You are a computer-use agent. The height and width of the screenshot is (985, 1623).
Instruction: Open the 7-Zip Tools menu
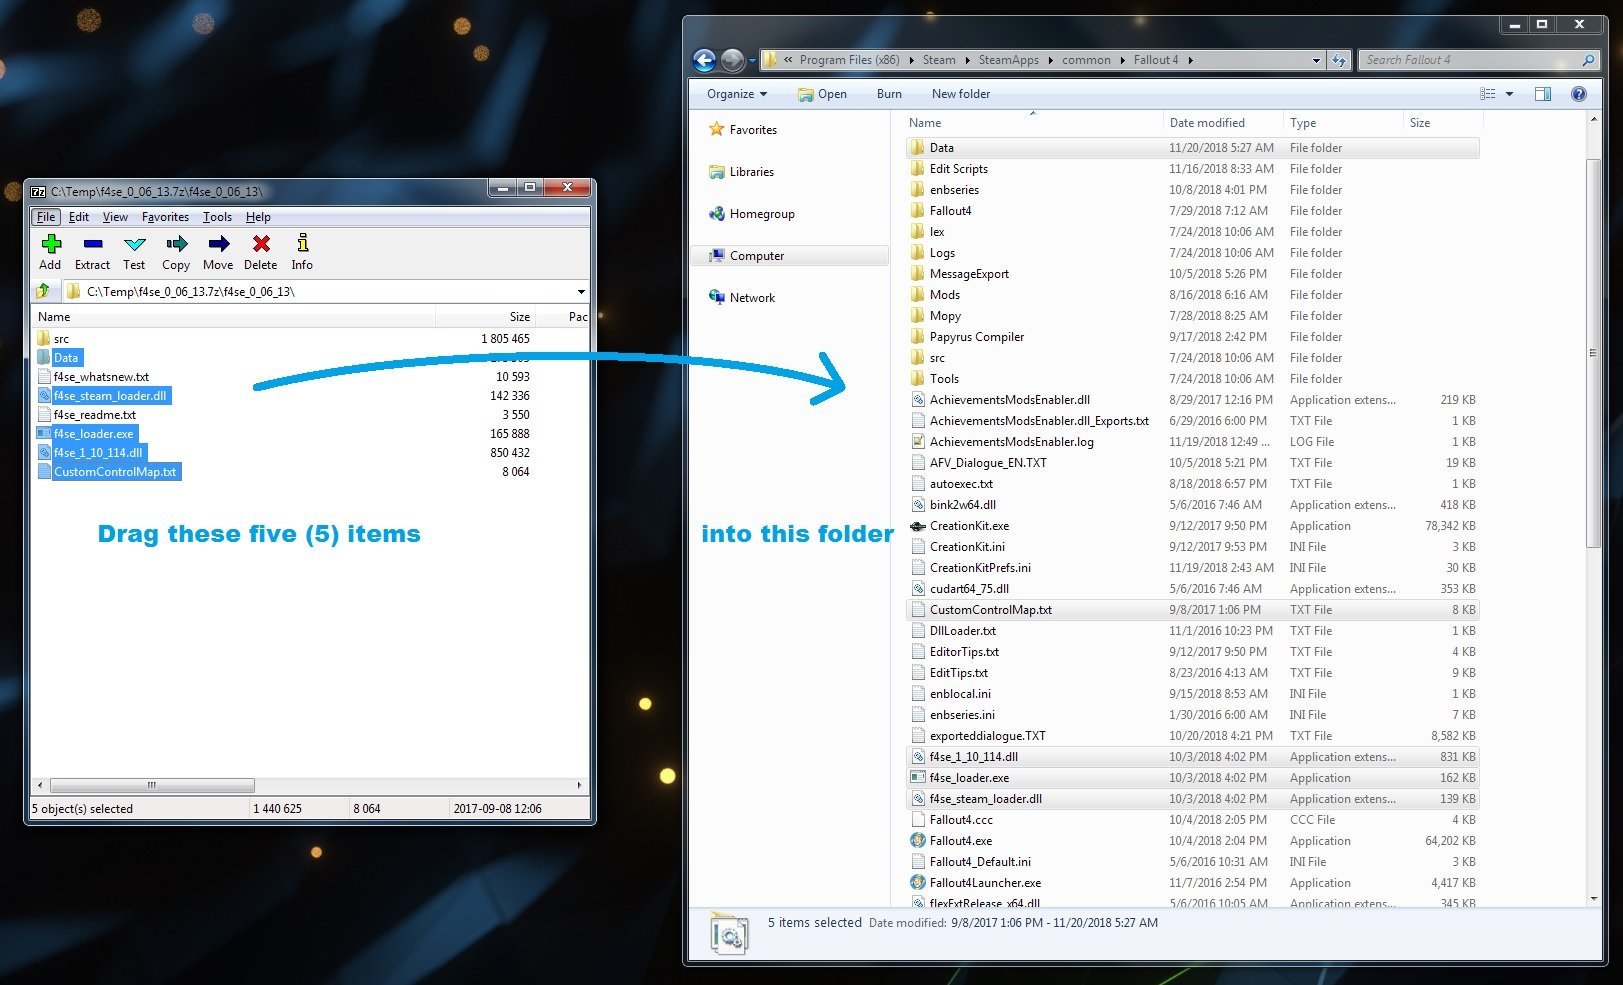pos(217,217)
